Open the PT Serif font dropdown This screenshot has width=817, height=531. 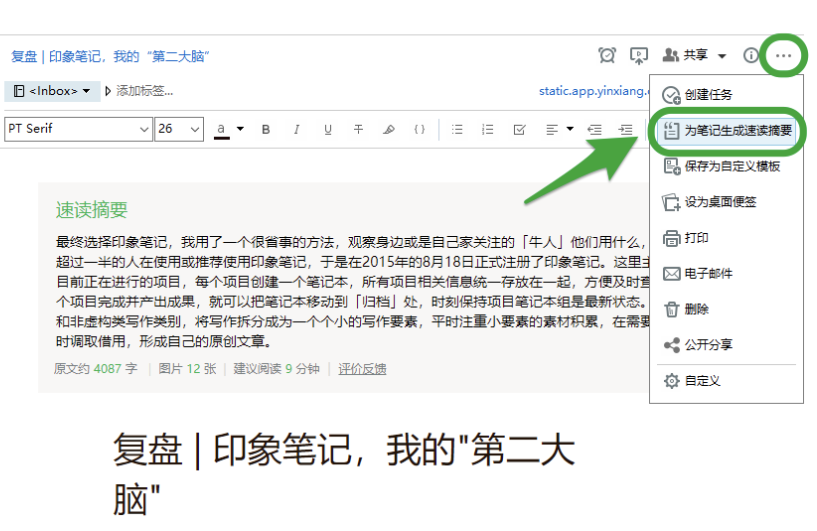[78, 129]
